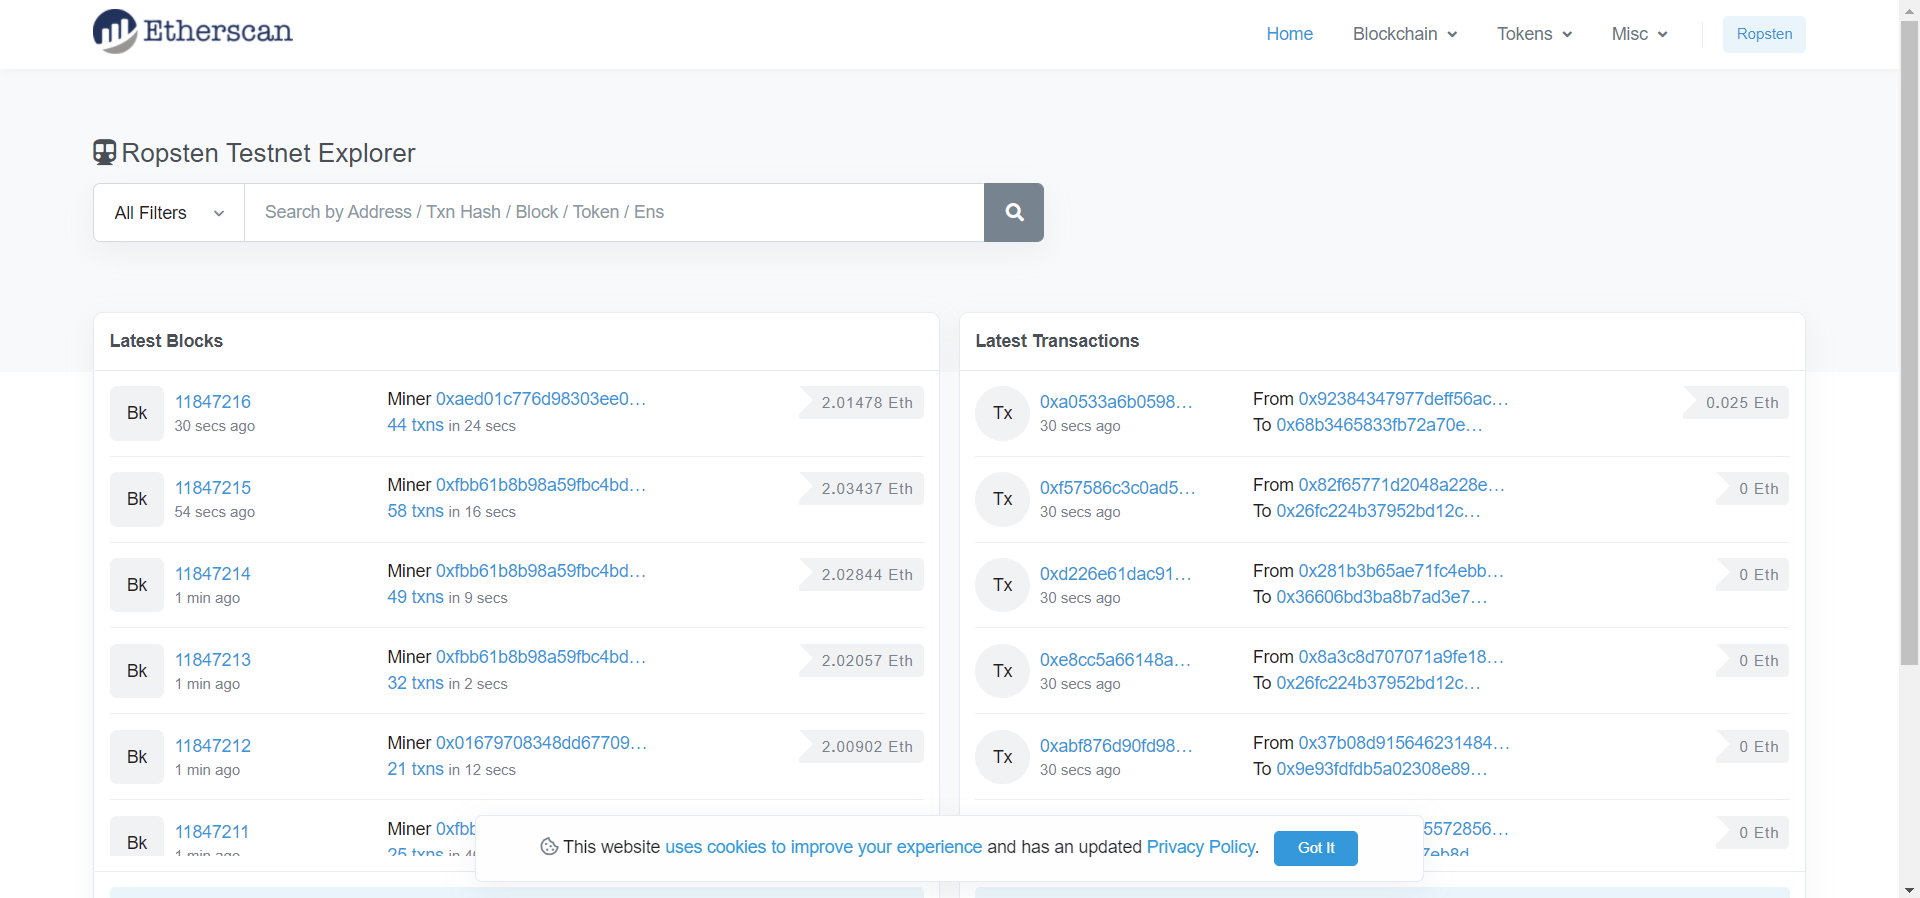This screenshot has width=1920, height=898.
Task: Expand the Blockchain menu
Action: pyautogui.click(x=1405, y=34)
